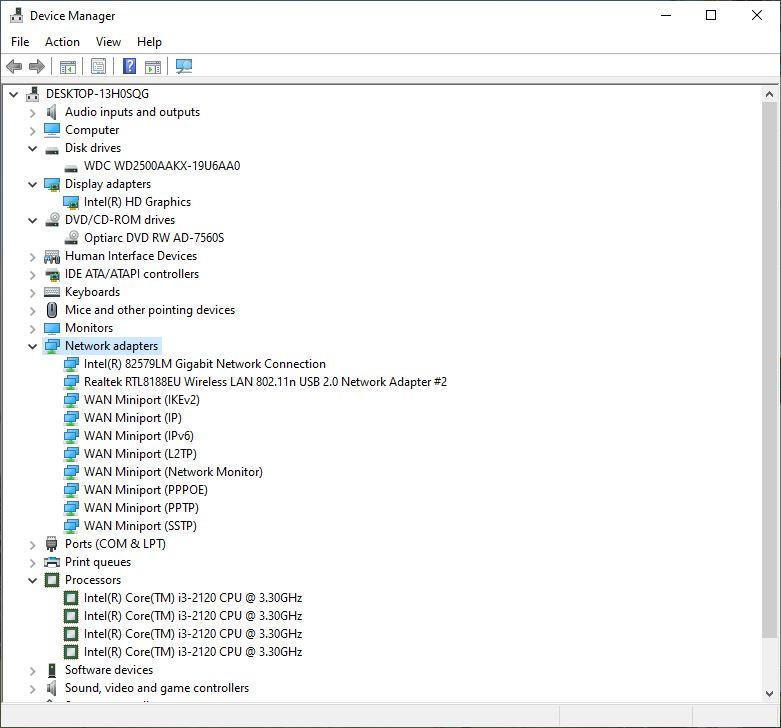Open the Properties toolbar icon

(99, 66)
